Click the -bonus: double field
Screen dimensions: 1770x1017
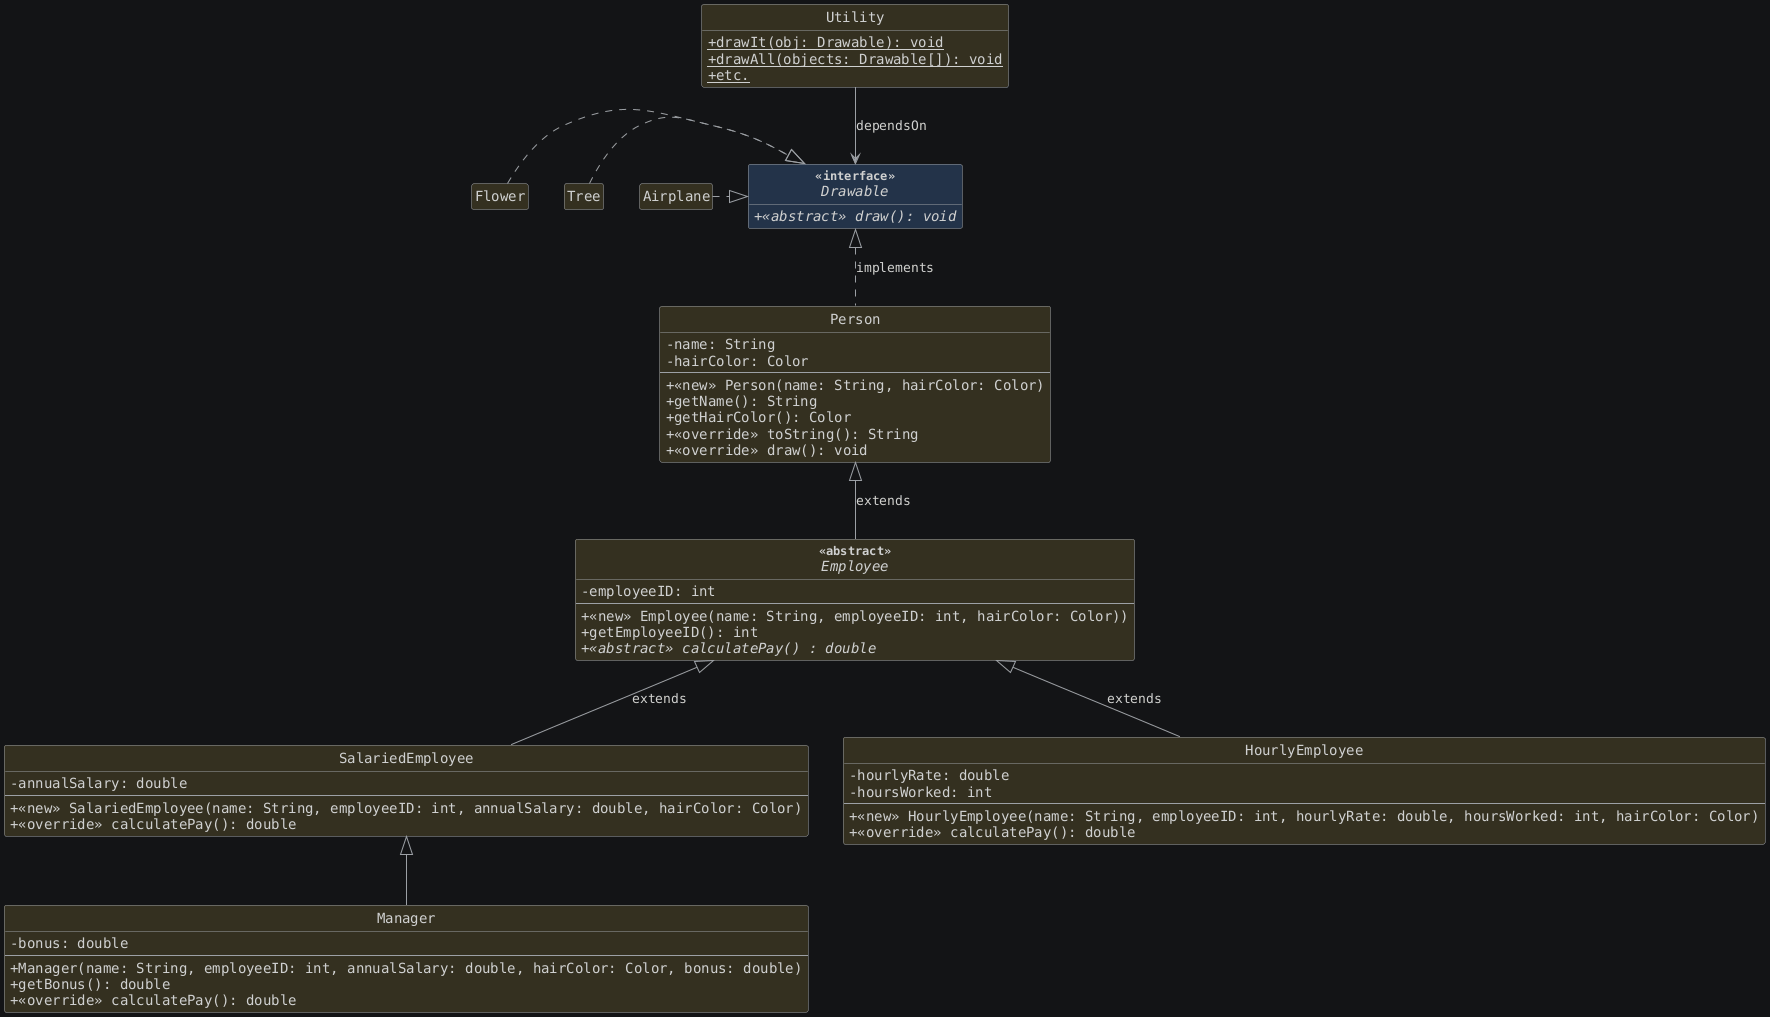coord(69,943)
